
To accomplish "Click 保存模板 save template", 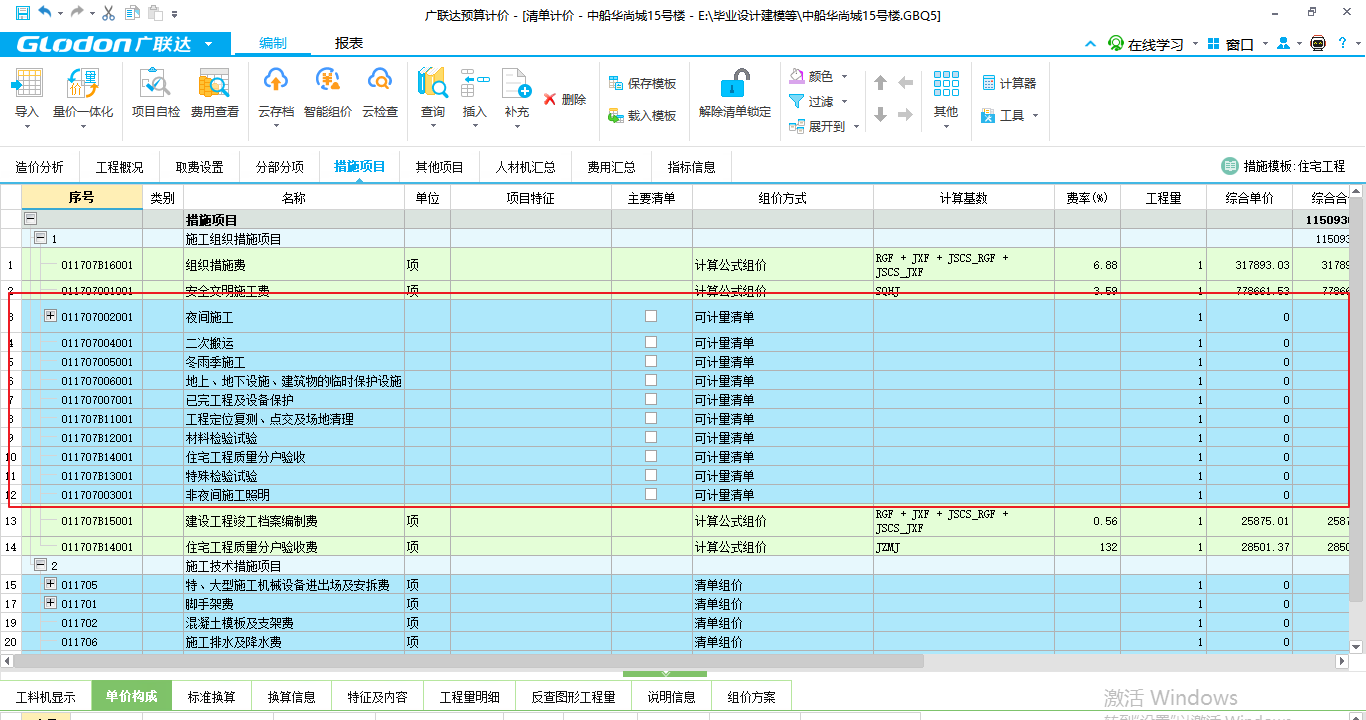I will pyautogui.click(x=643, y=83).
